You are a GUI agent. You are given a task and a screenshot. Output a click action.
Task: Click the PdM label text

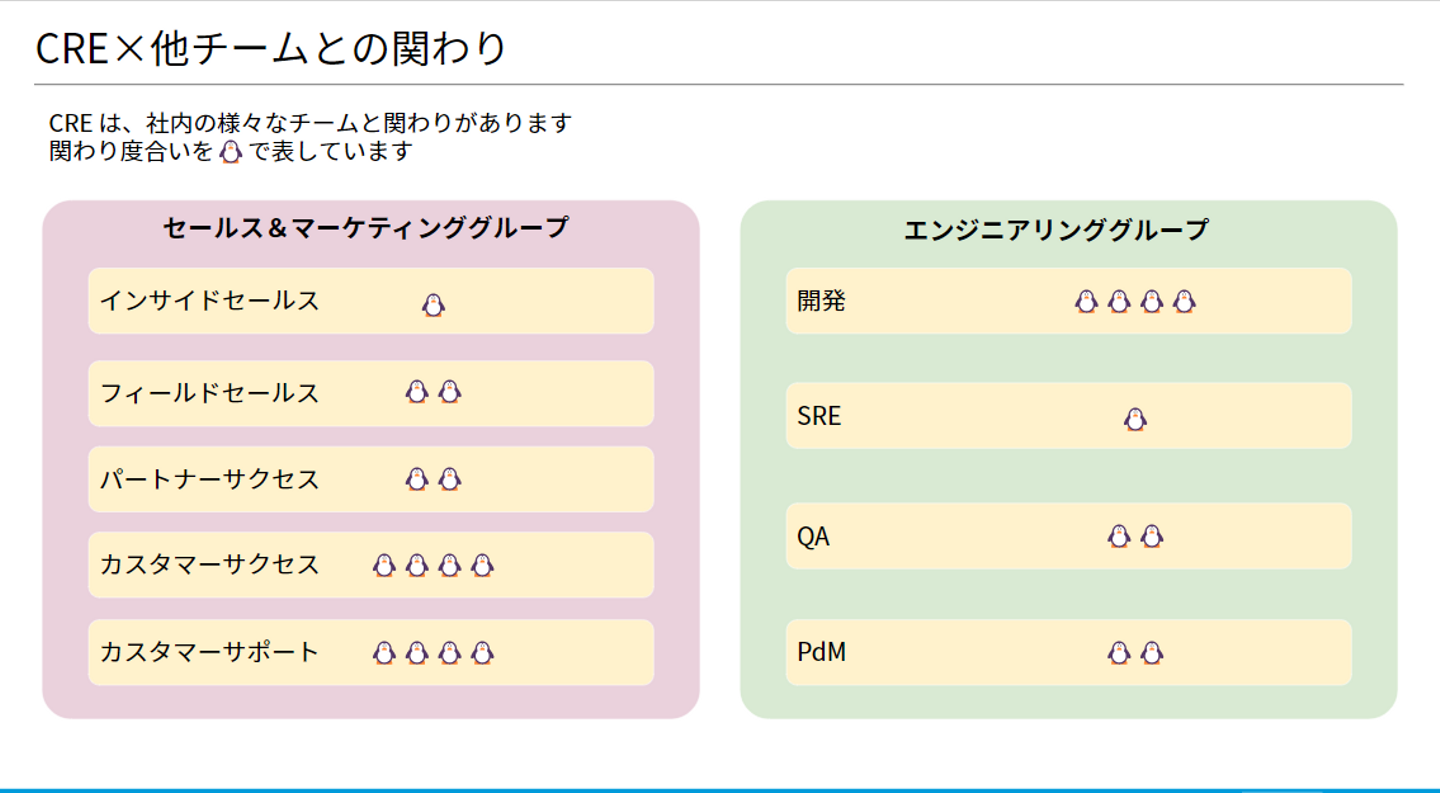821,652
